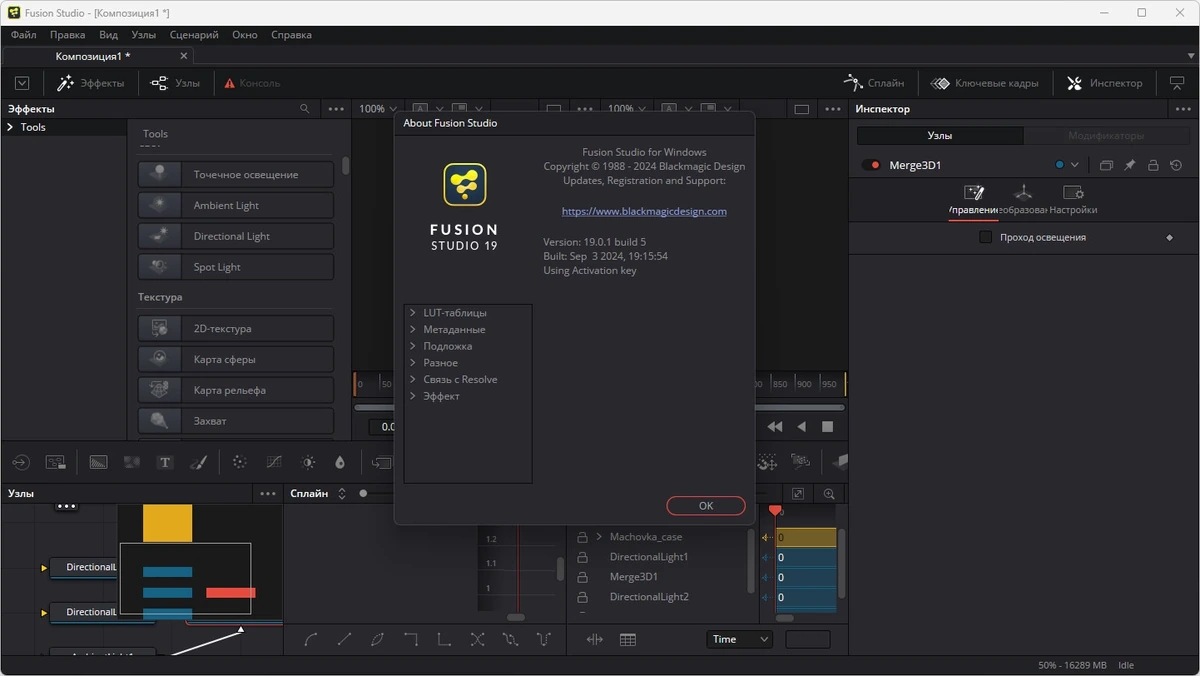This screenshot has height=676, width=1200.
Task: Expand the Подложка category
Action: coord(412,346)
